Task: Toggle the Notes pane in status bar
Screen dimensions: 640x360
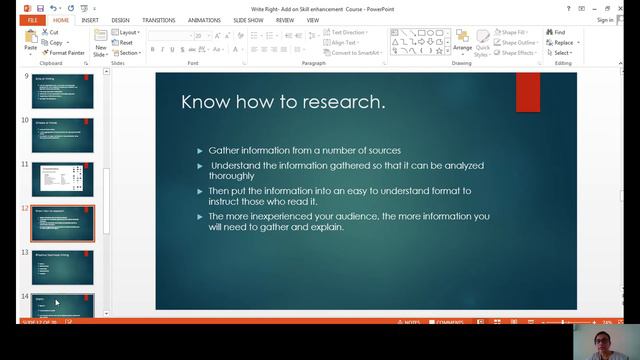Action: pyautogui.click(x=409, y=322)
